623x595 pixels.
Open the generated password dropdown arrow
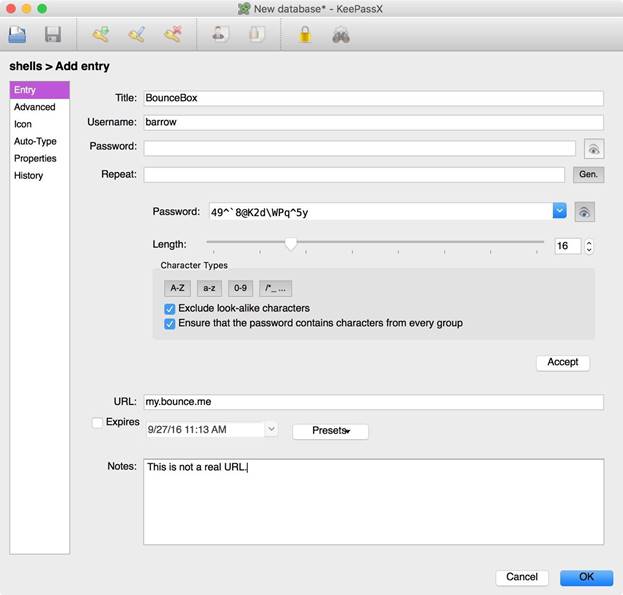click(x=559, y=211)
